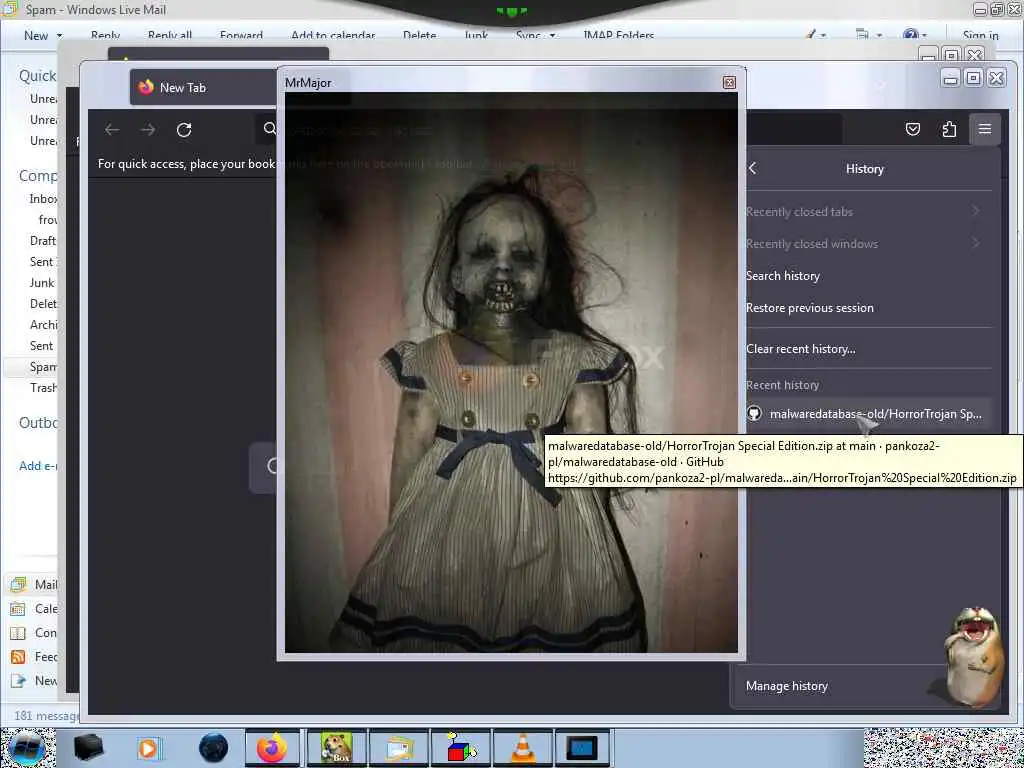The height and width of the screenshot is (768, 1024).
Task: Open VLC media player from taskbar
Action: [522, 748]
